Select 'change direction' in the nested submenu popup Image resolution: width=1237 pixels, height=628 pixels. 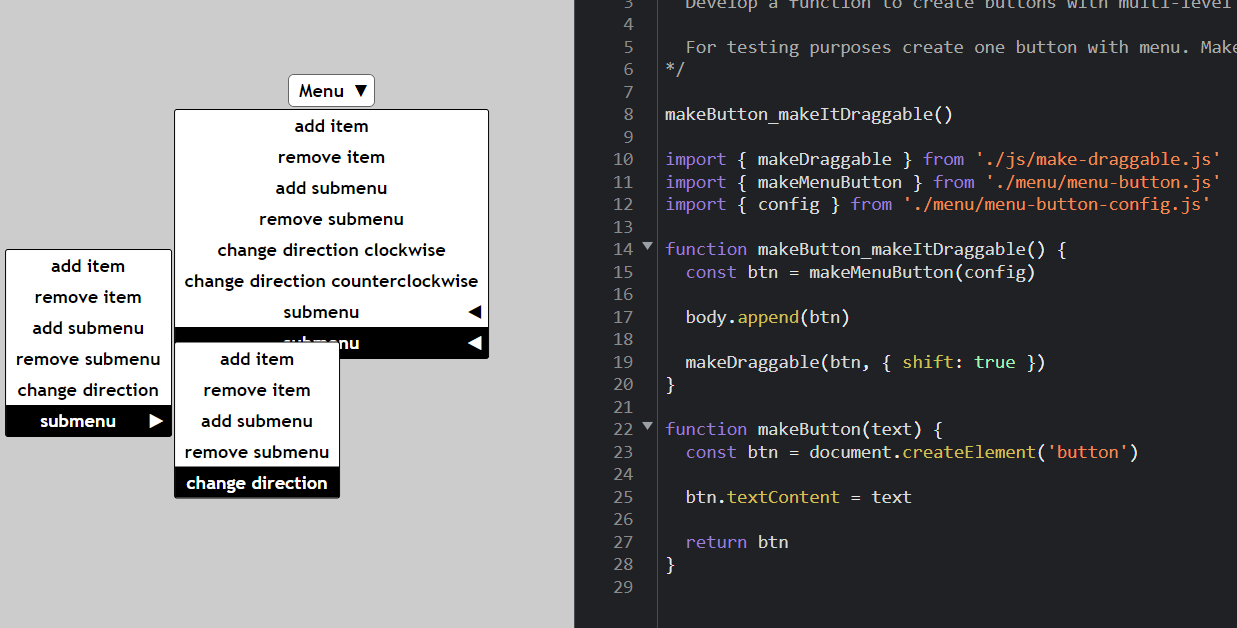click(257, 483)
